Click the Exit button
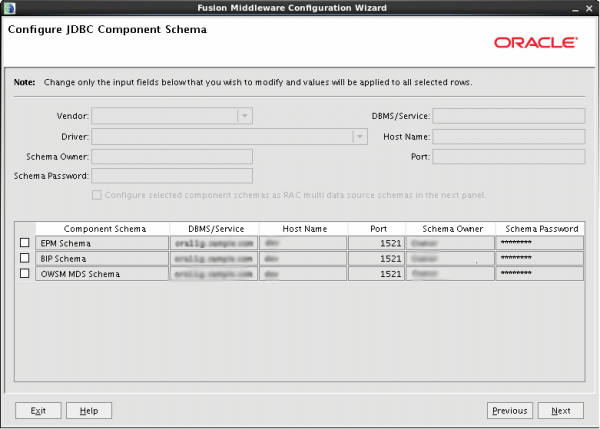Screen dimensions: 600x429 pyautogui.click(x=38, y=411)
